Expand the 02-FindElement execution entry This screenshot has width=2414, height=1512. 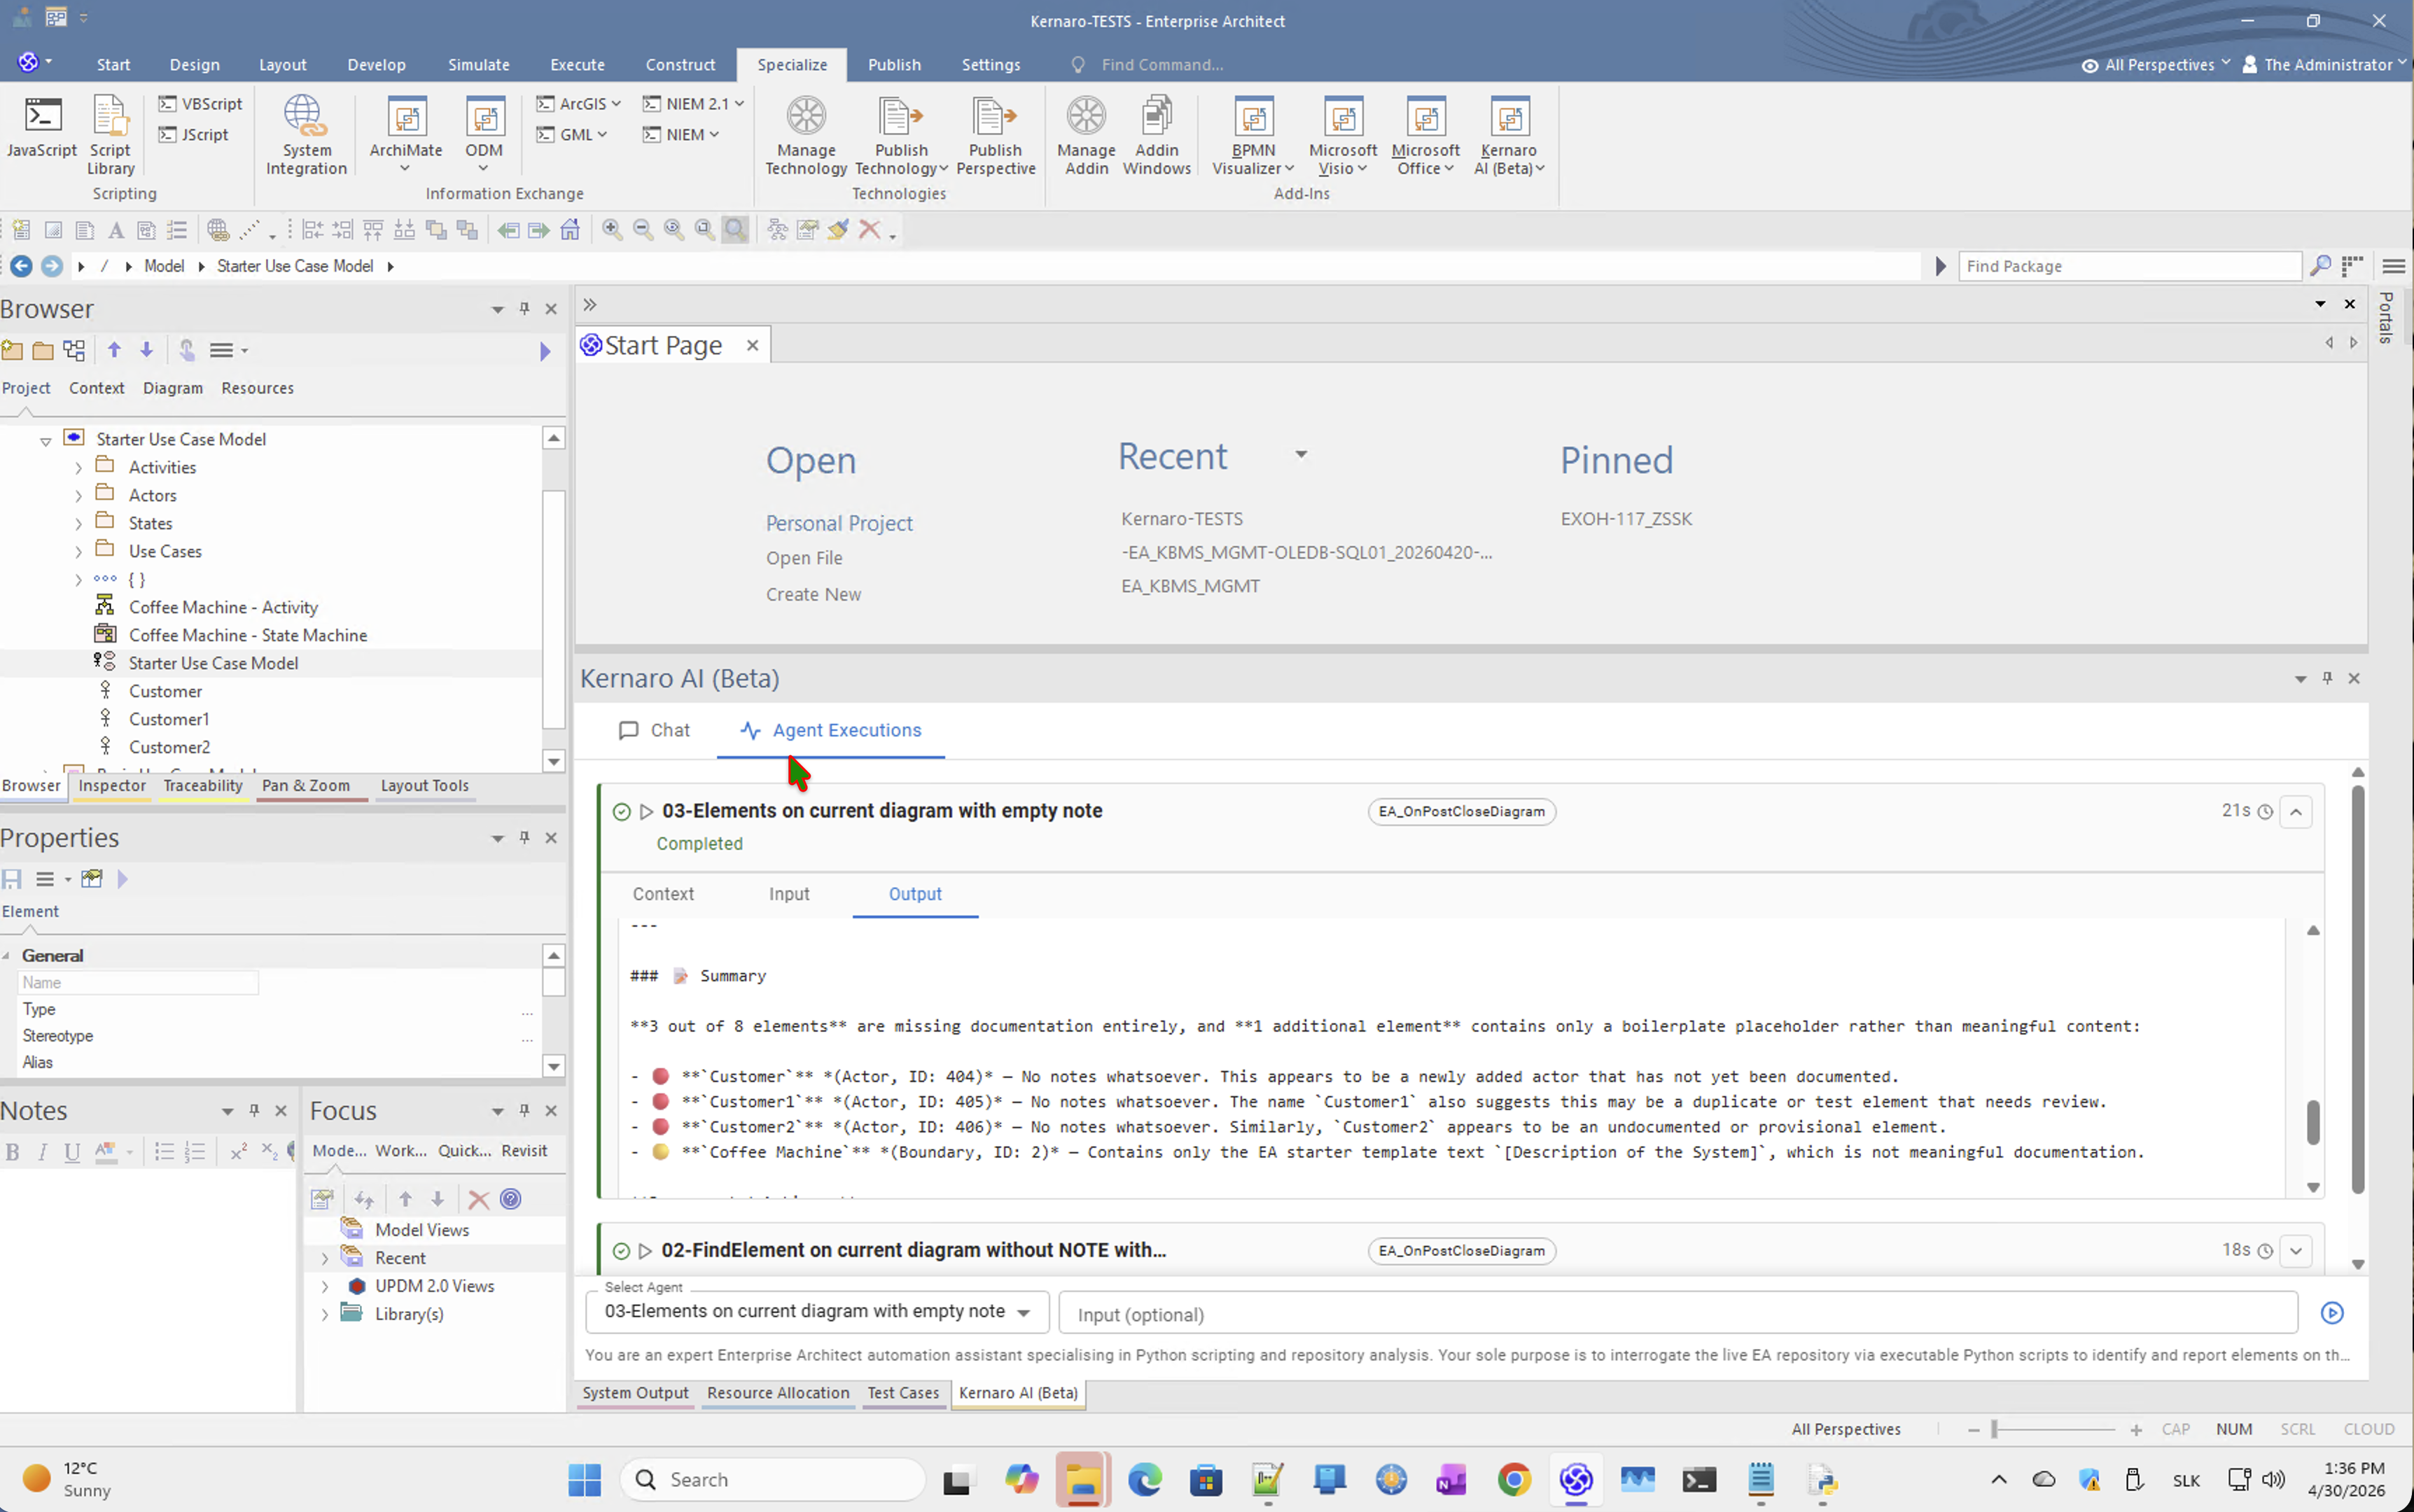(x=2296, y=1251)
